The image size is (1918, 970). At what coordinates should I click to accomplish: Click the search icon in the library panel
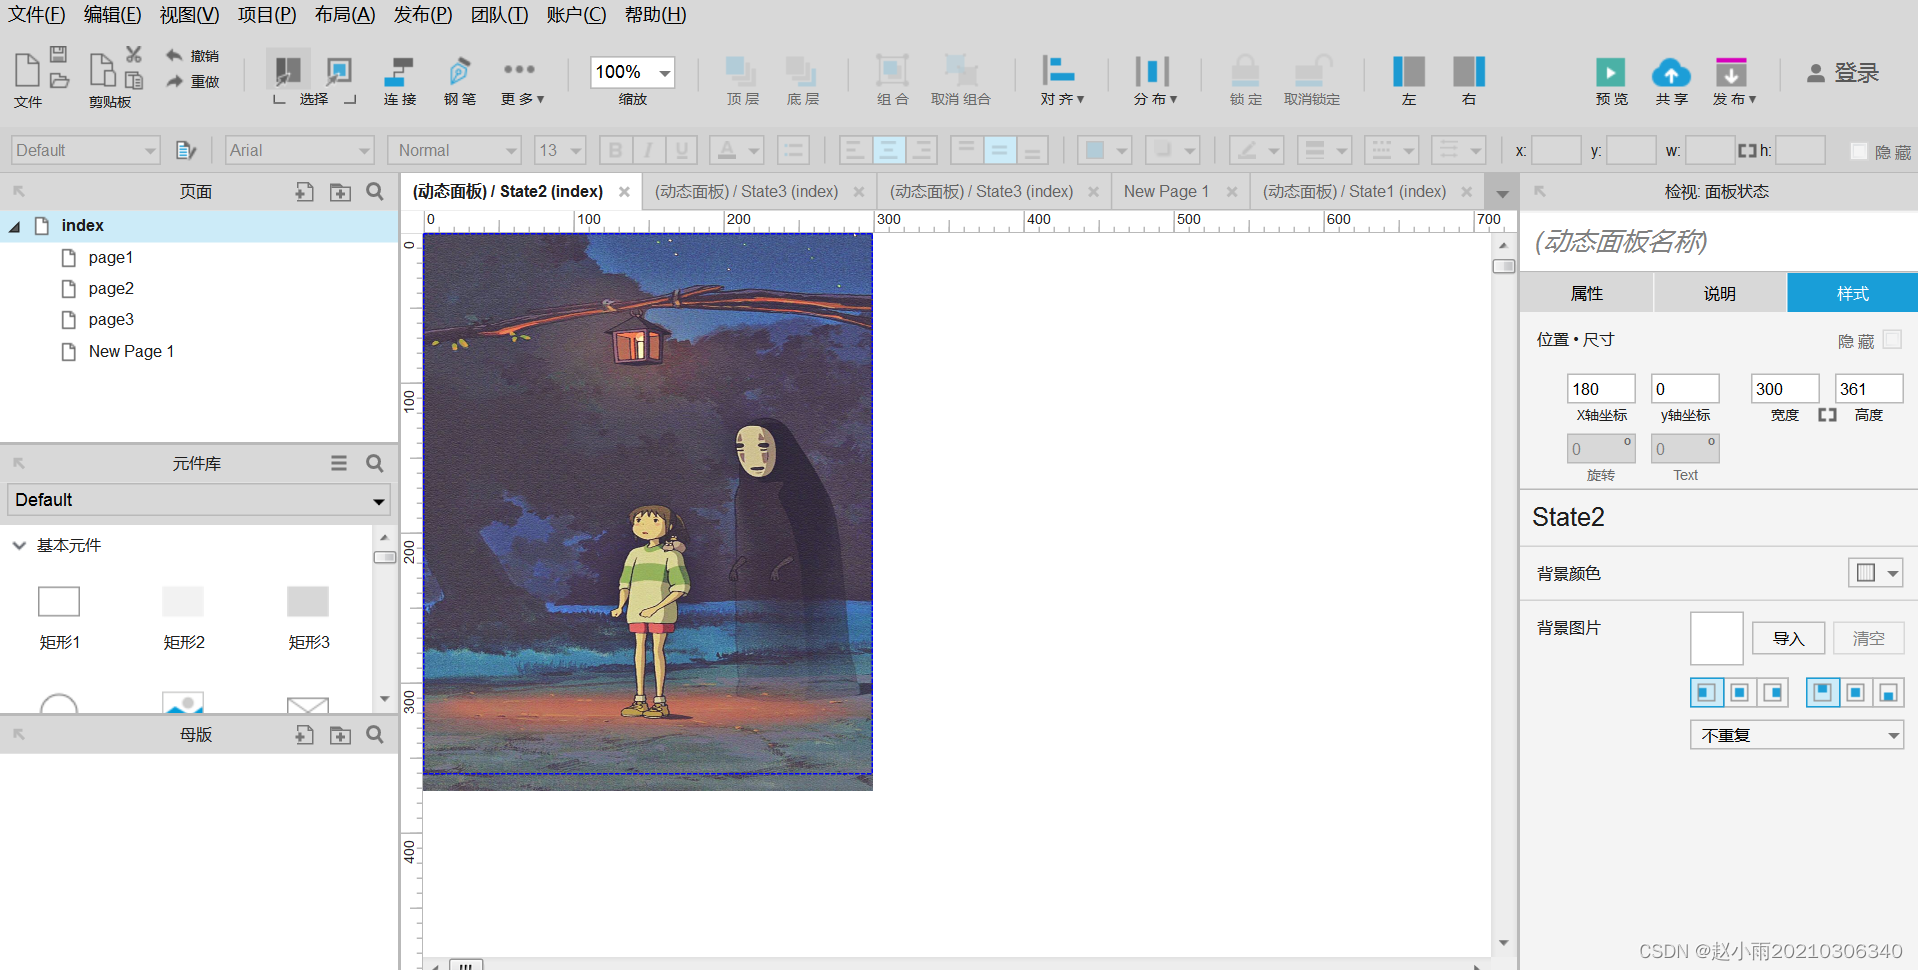[375, 463]
